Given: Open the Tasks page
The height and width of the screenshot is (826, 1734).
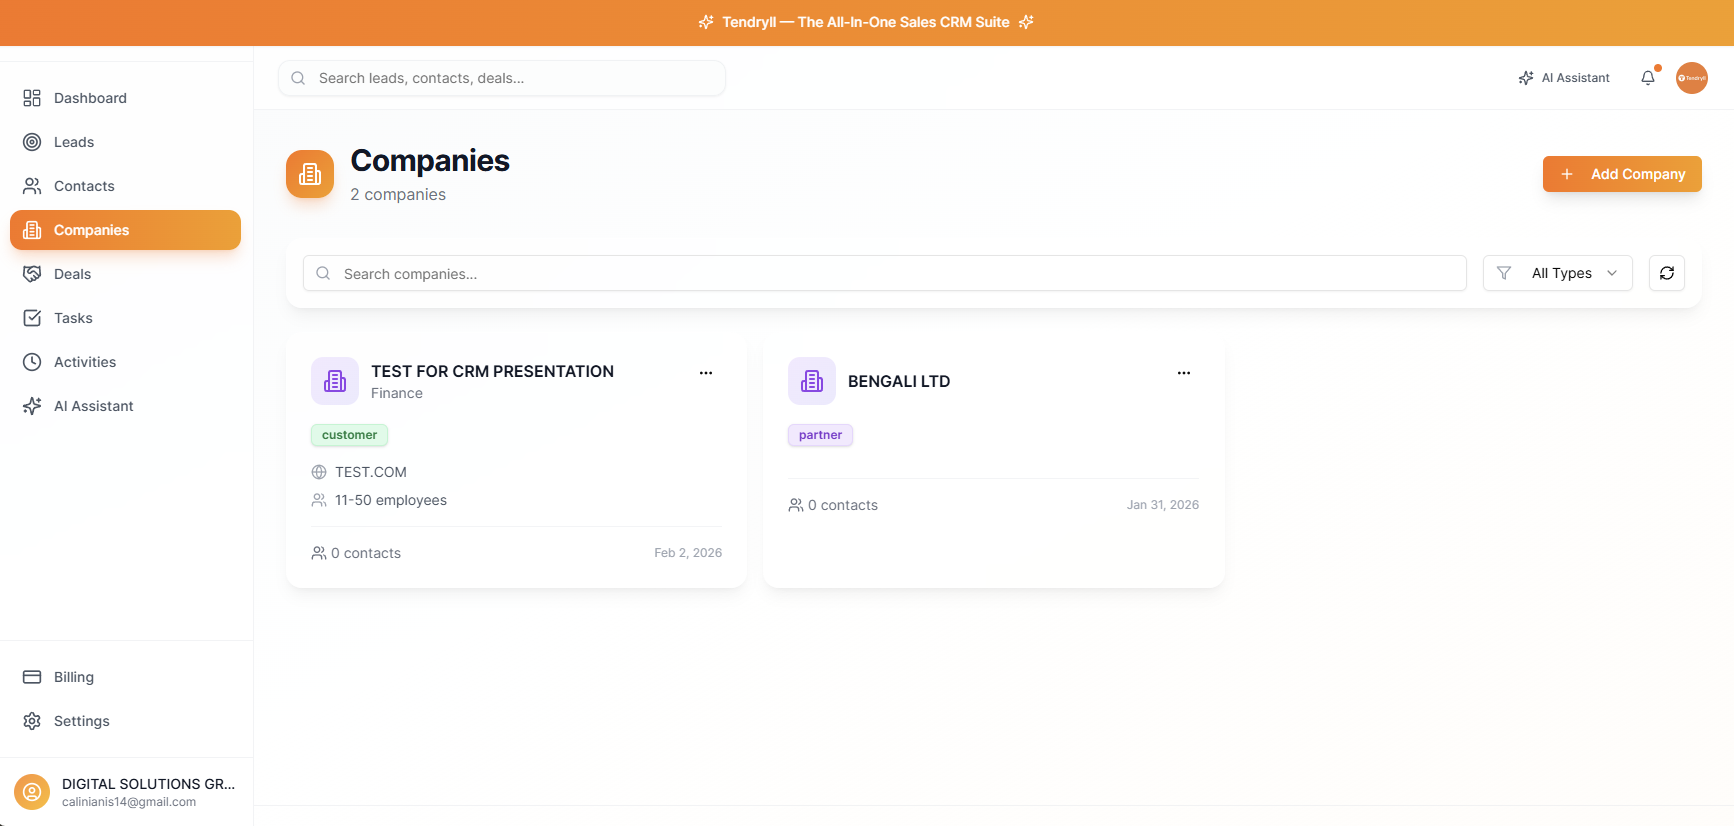Looking at the screenshot, I should [73, 318].
